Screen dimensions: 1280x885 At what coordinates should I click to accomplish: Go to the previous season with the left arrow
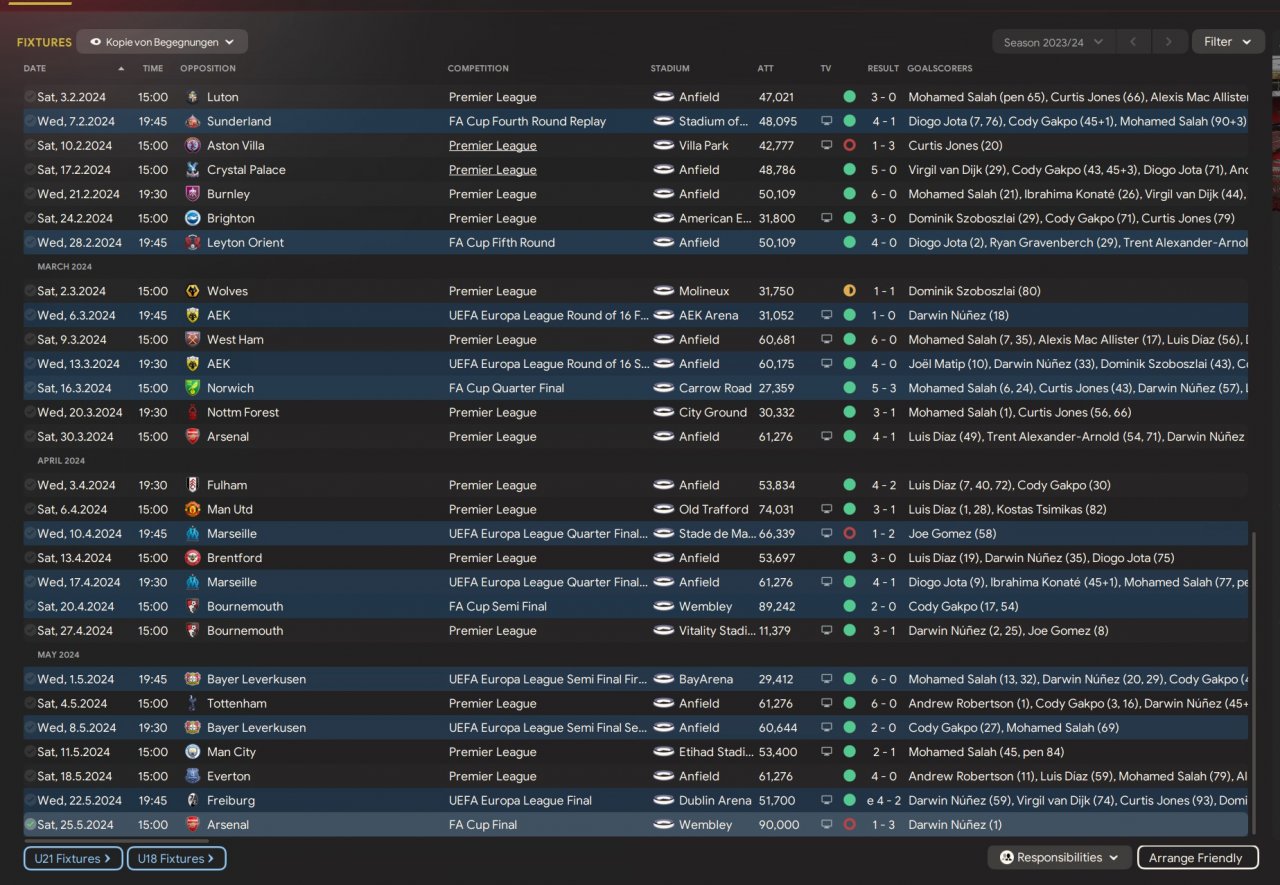tap(1133, 42)
